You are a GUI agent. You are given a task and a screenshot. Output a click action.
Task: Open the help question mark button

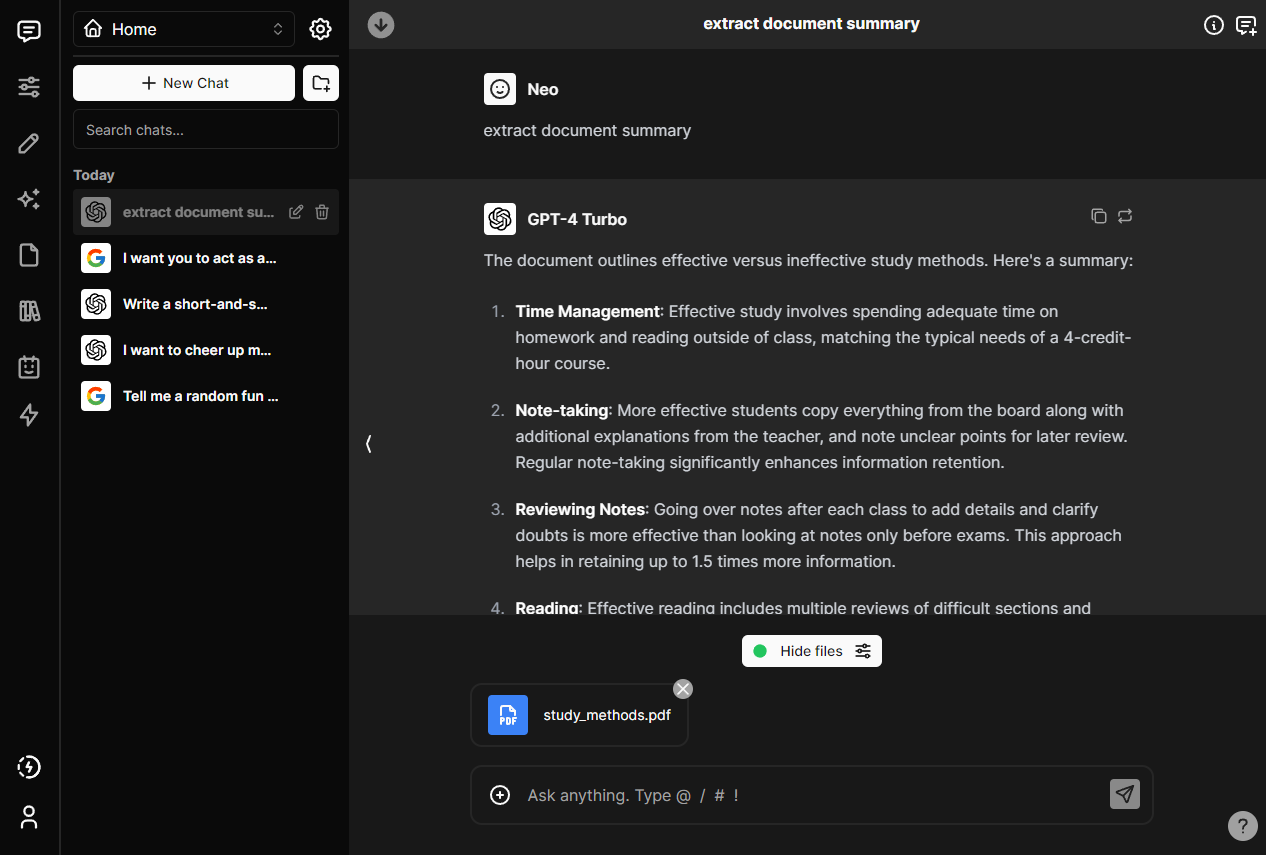tap(1242, 825)
